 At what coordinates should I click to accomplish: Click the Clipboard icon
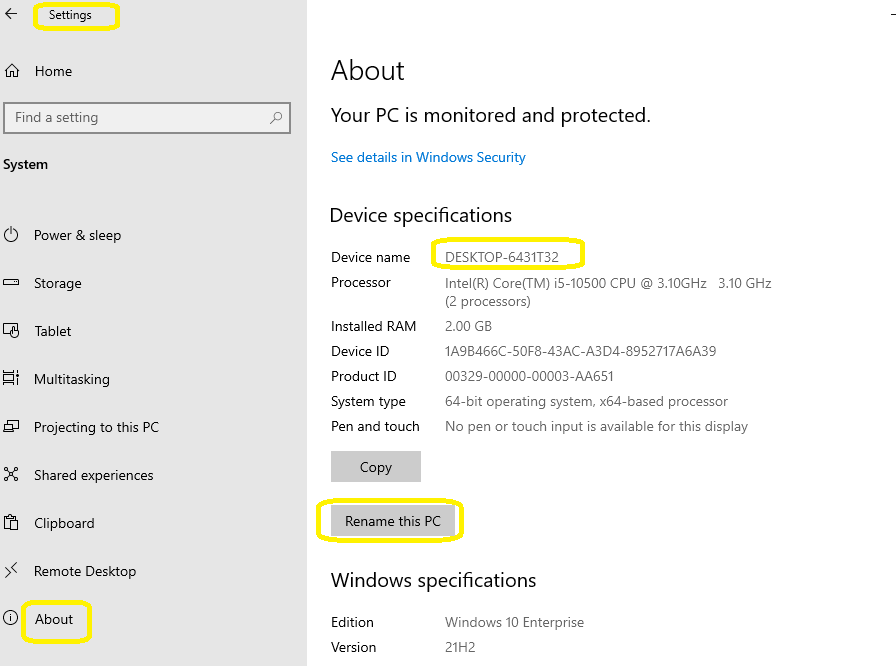(11, 522)
